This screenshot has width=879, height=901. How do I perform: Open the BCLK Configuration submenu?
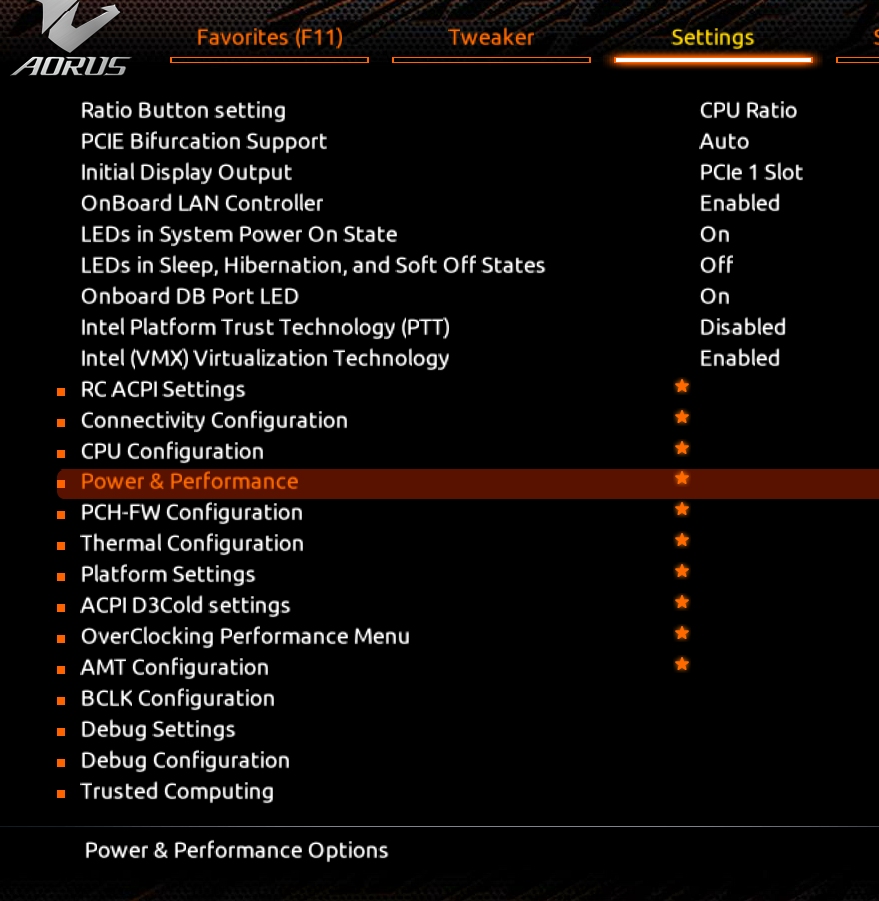click(x=177, y=699)
